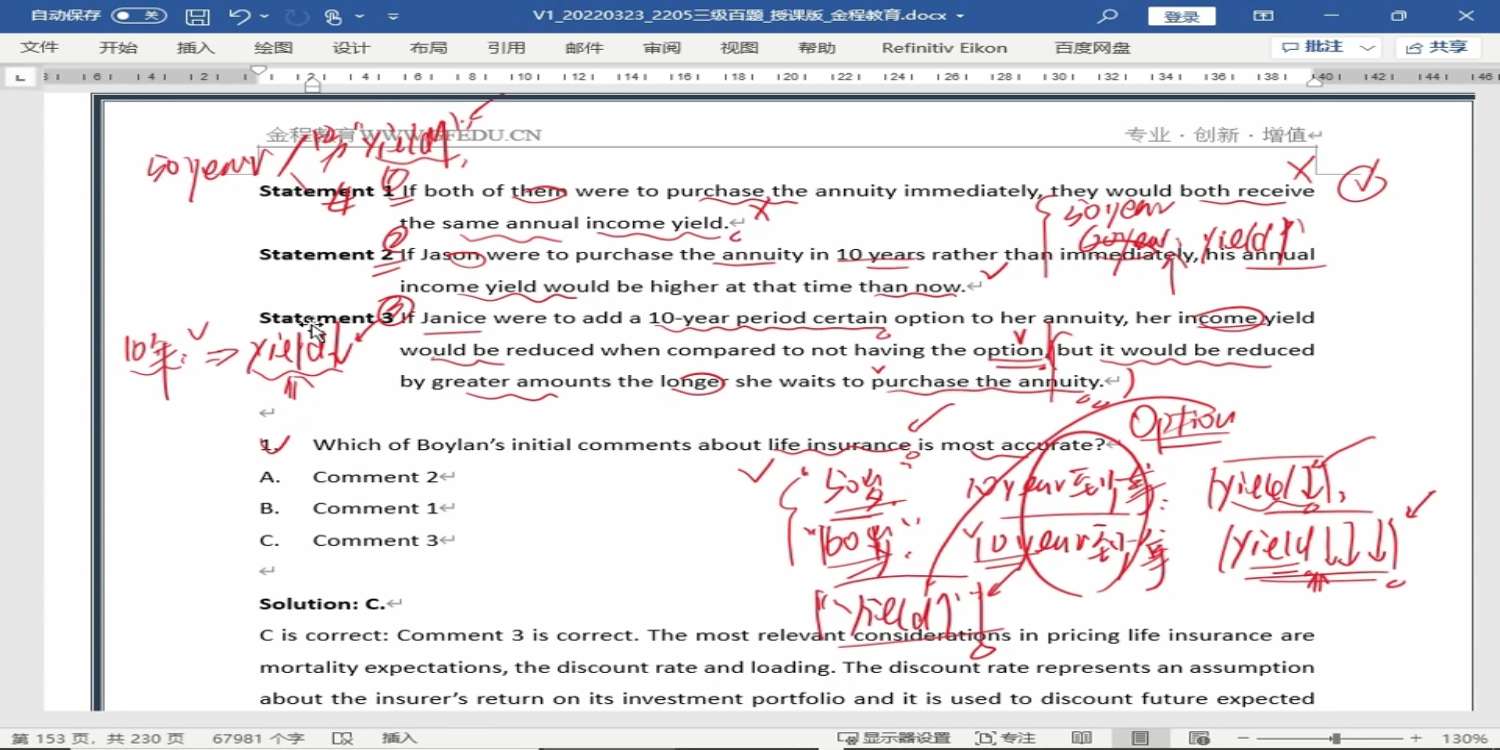Click the touch/mouse mode icon

point(333,16)
